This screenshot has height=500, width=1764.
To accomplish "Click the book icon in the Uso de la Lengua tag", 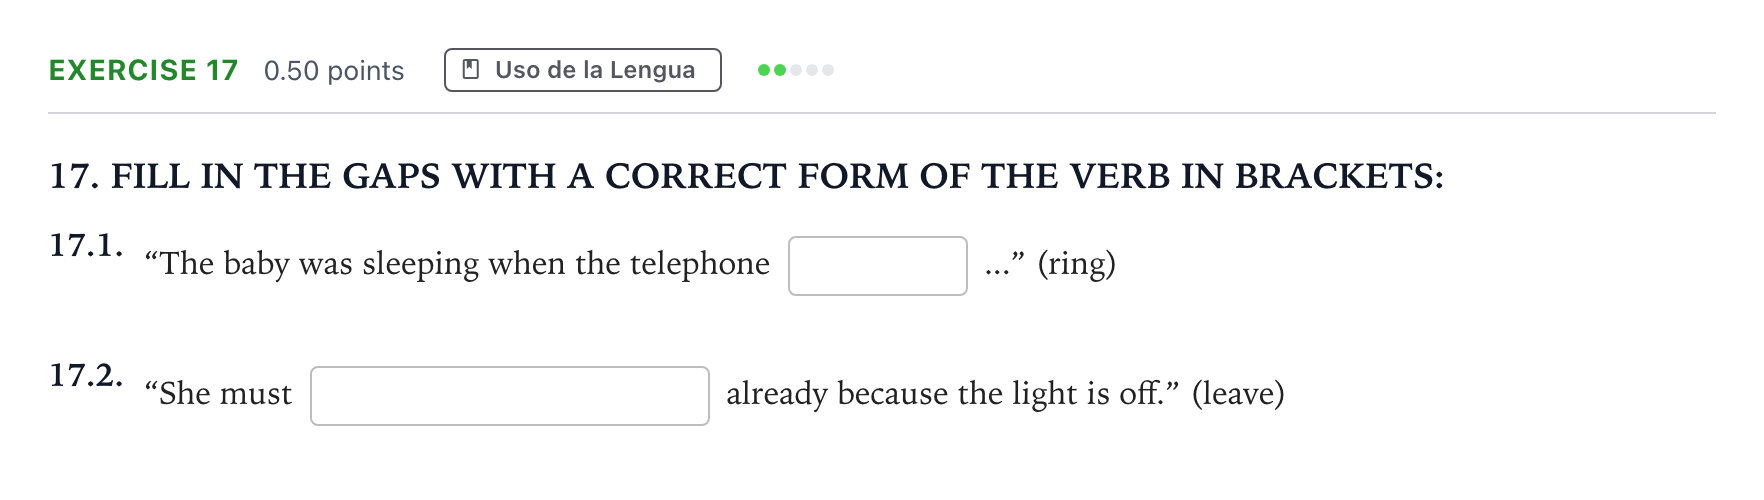I will click(470, 70).
